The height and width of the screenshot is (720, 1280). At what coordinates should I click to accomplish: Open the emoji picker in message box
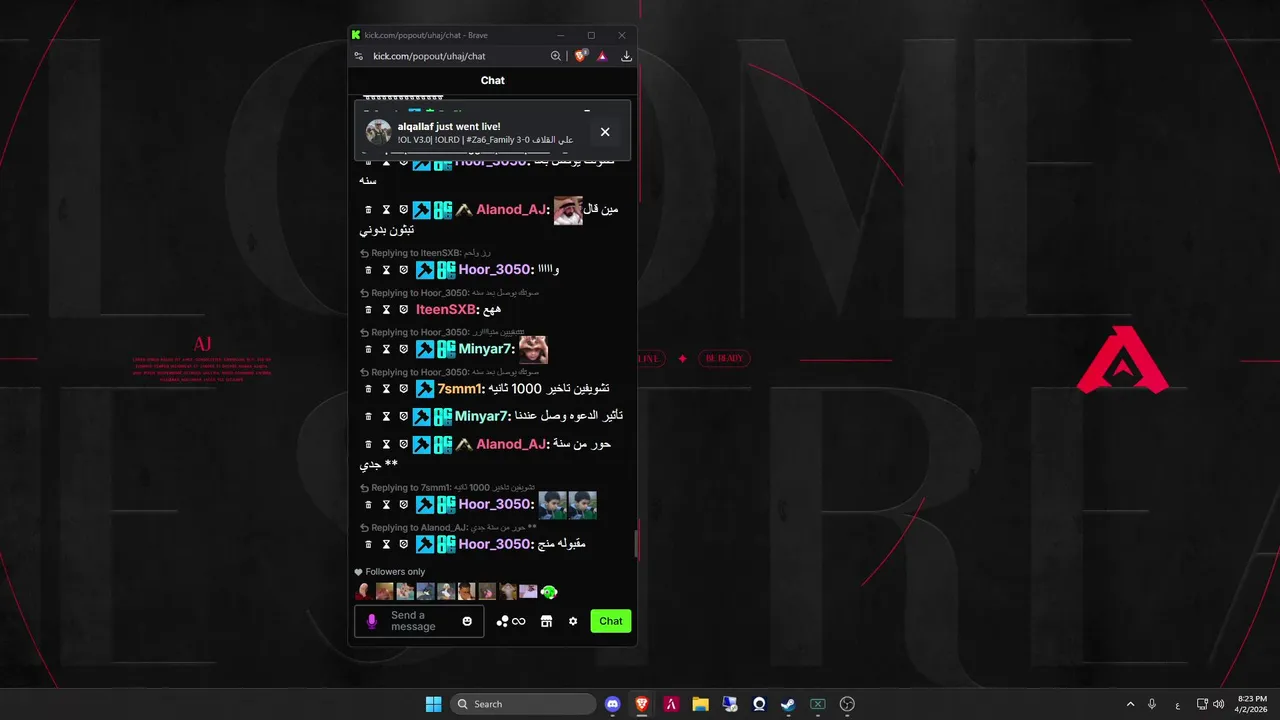[467, 621]
